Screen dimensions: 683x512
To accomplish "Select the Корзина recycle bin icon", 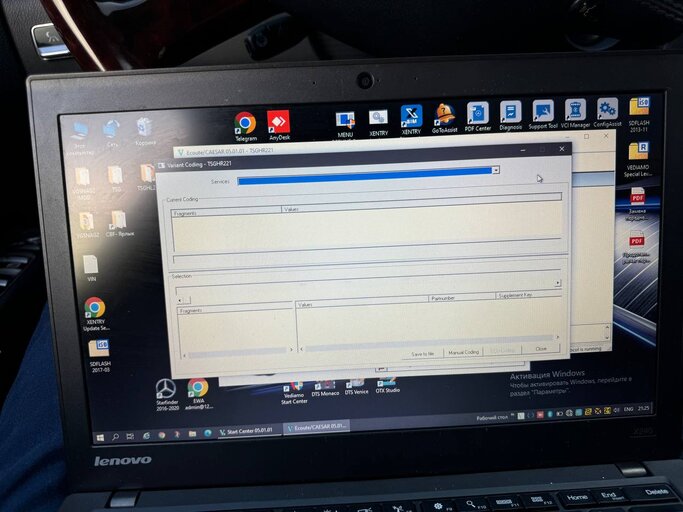I will (x=145, y=131).
